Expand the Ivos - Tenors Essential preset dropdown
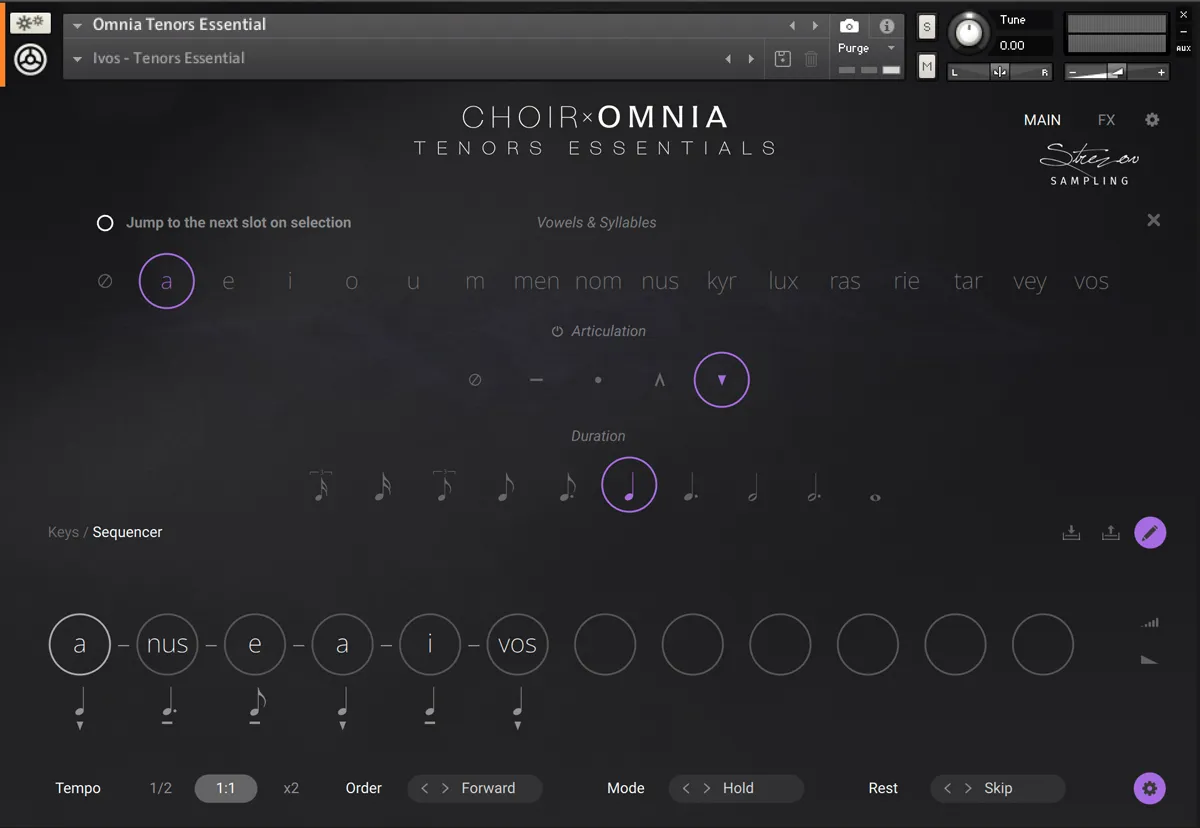The width and height of the screenshot is (1200, 828). pyautogui.click(x=77, y=59)
